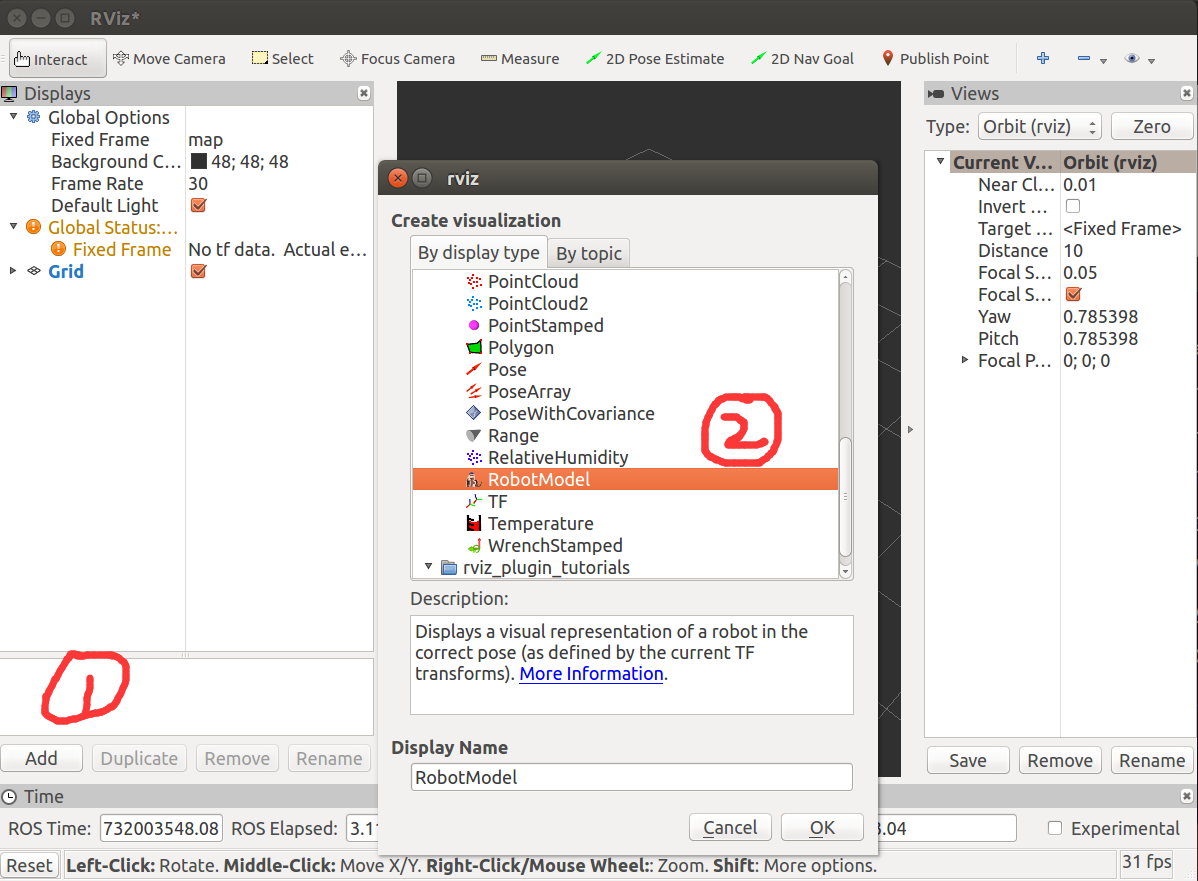Click the minus remove-tool icon
1198x881 pixels.
coord(1083,58)
